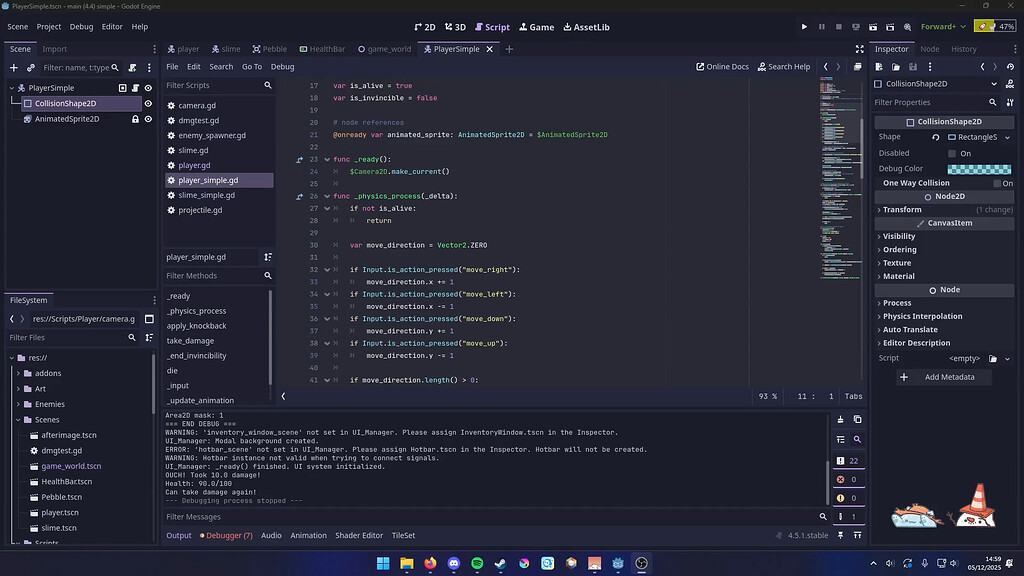This screenshot has height=576, width=1024.
Task: Switch to the 3D workspace
Action: tap(455, 27)
